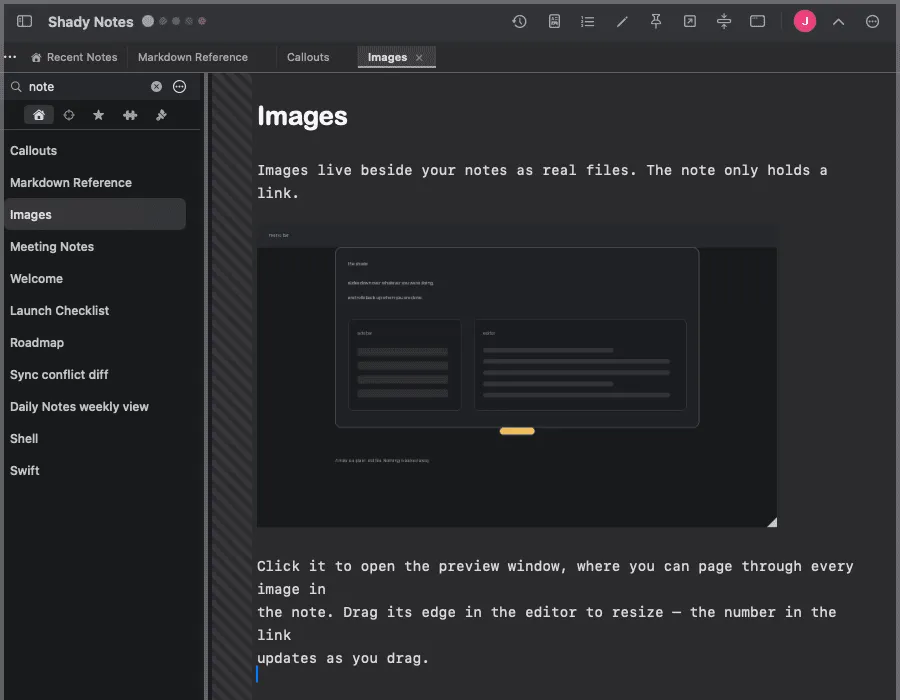Clear the search text with the X button

[156, 87]
